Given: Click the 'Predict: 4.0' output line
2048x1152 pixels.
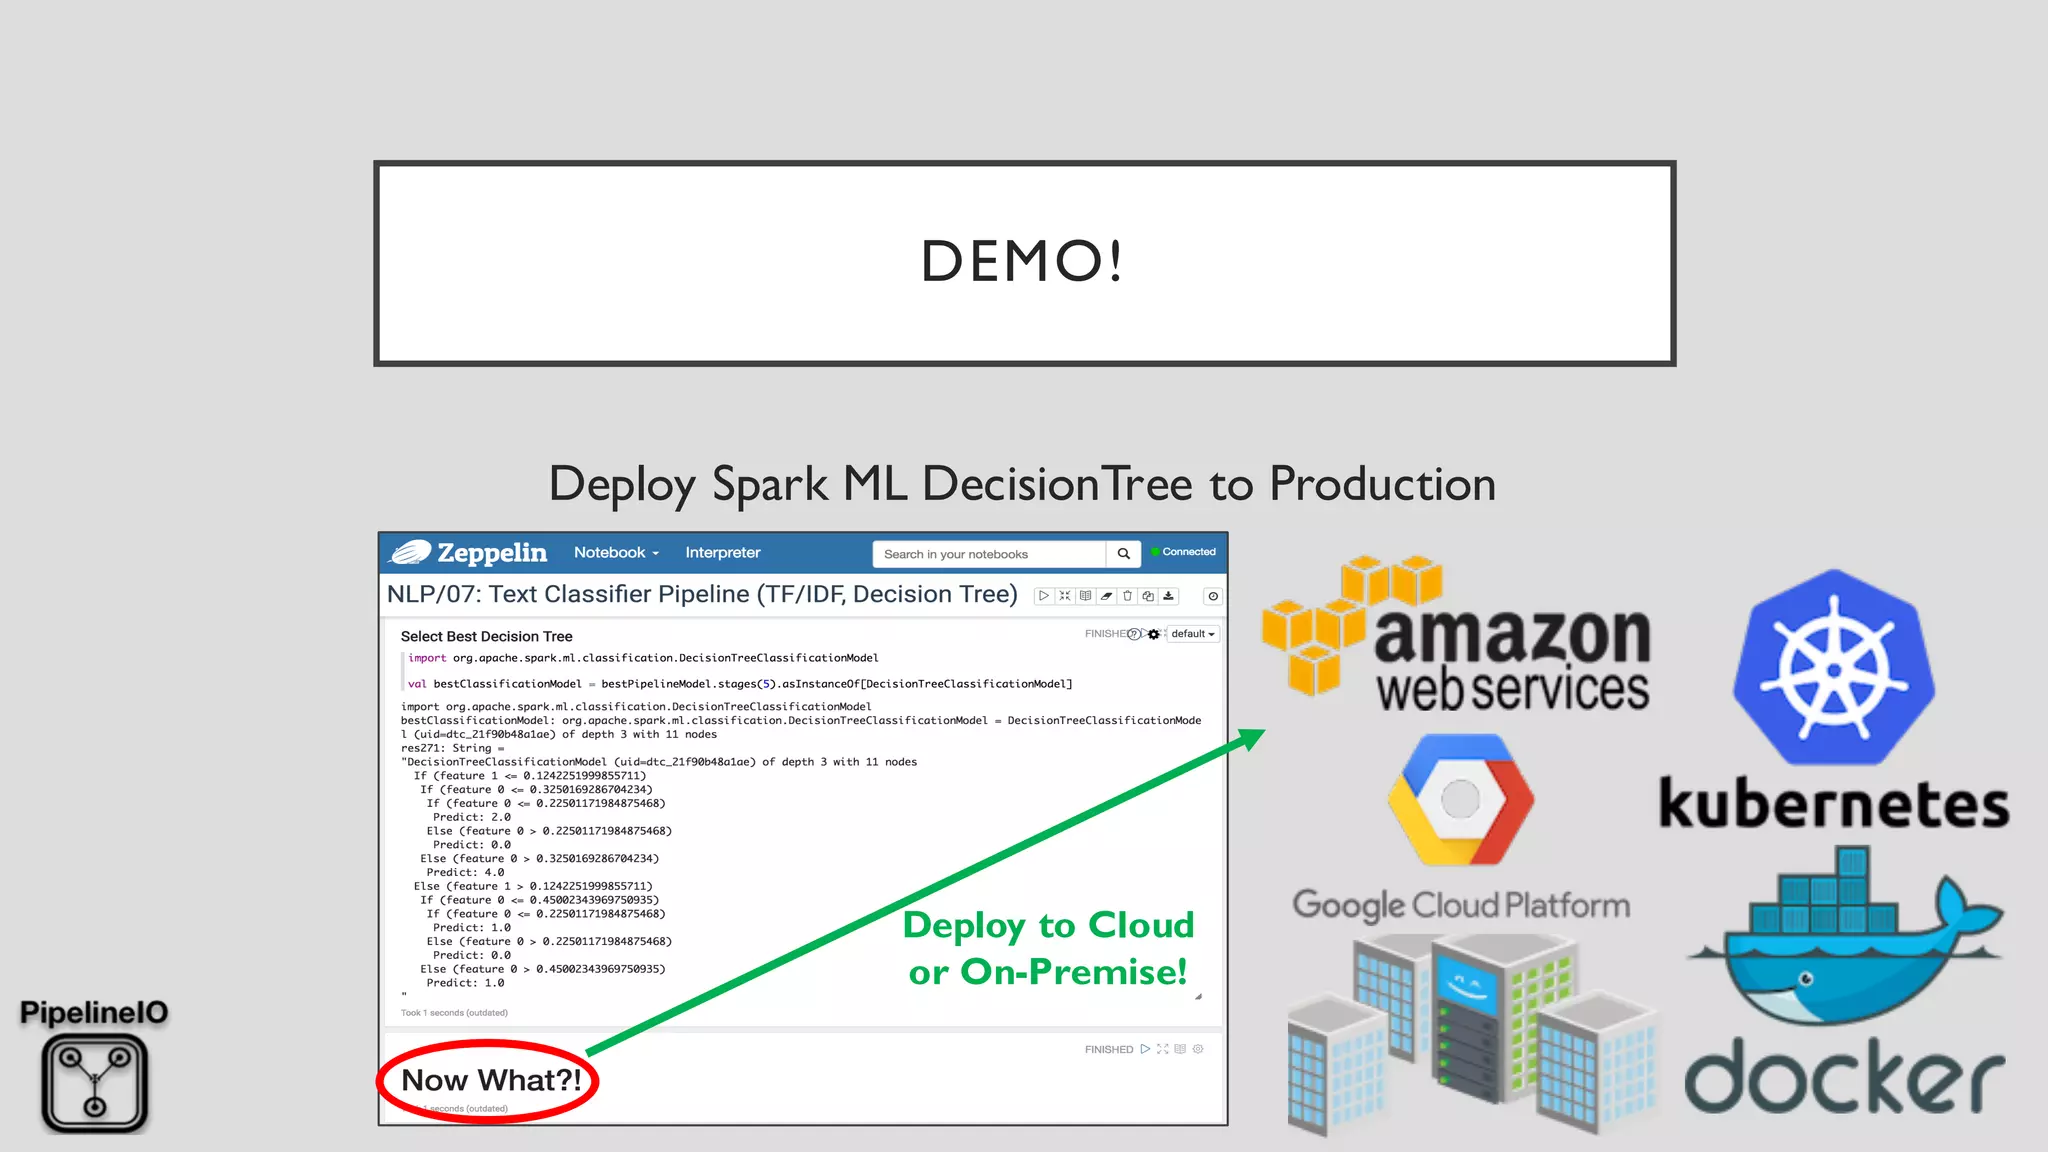Looking at the screenshot, I should (465, 873).
